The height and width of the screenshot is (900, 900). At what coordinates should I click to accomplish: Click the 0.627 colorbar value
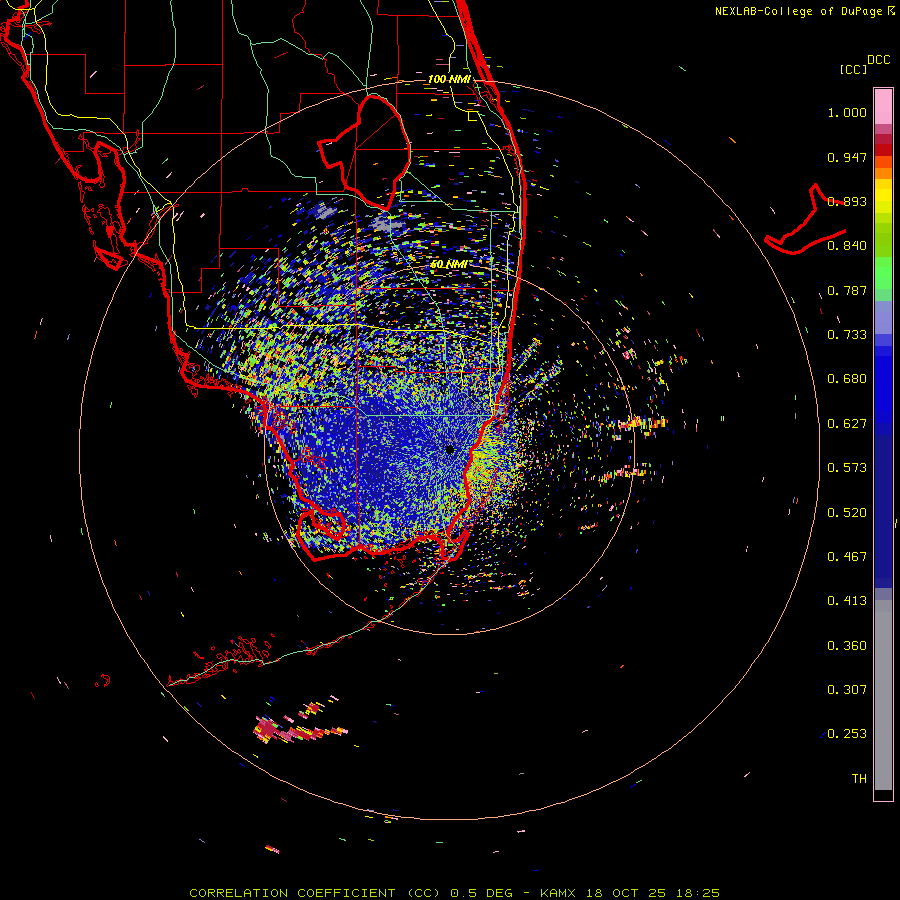click(x=847, y=424)
